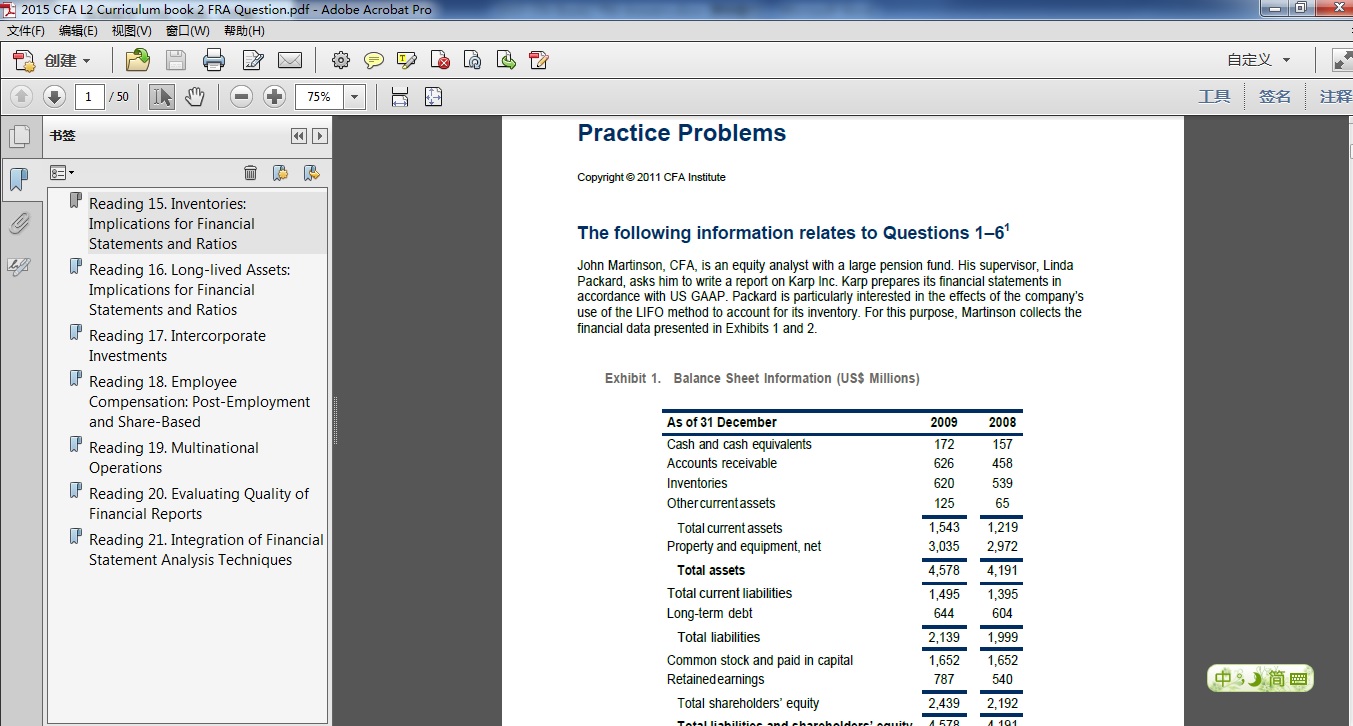Image resolution: width=1353 pixels, height=726 pixels.
Task: Click the toolbar expand icon at top right
Action: [1342, 60]
